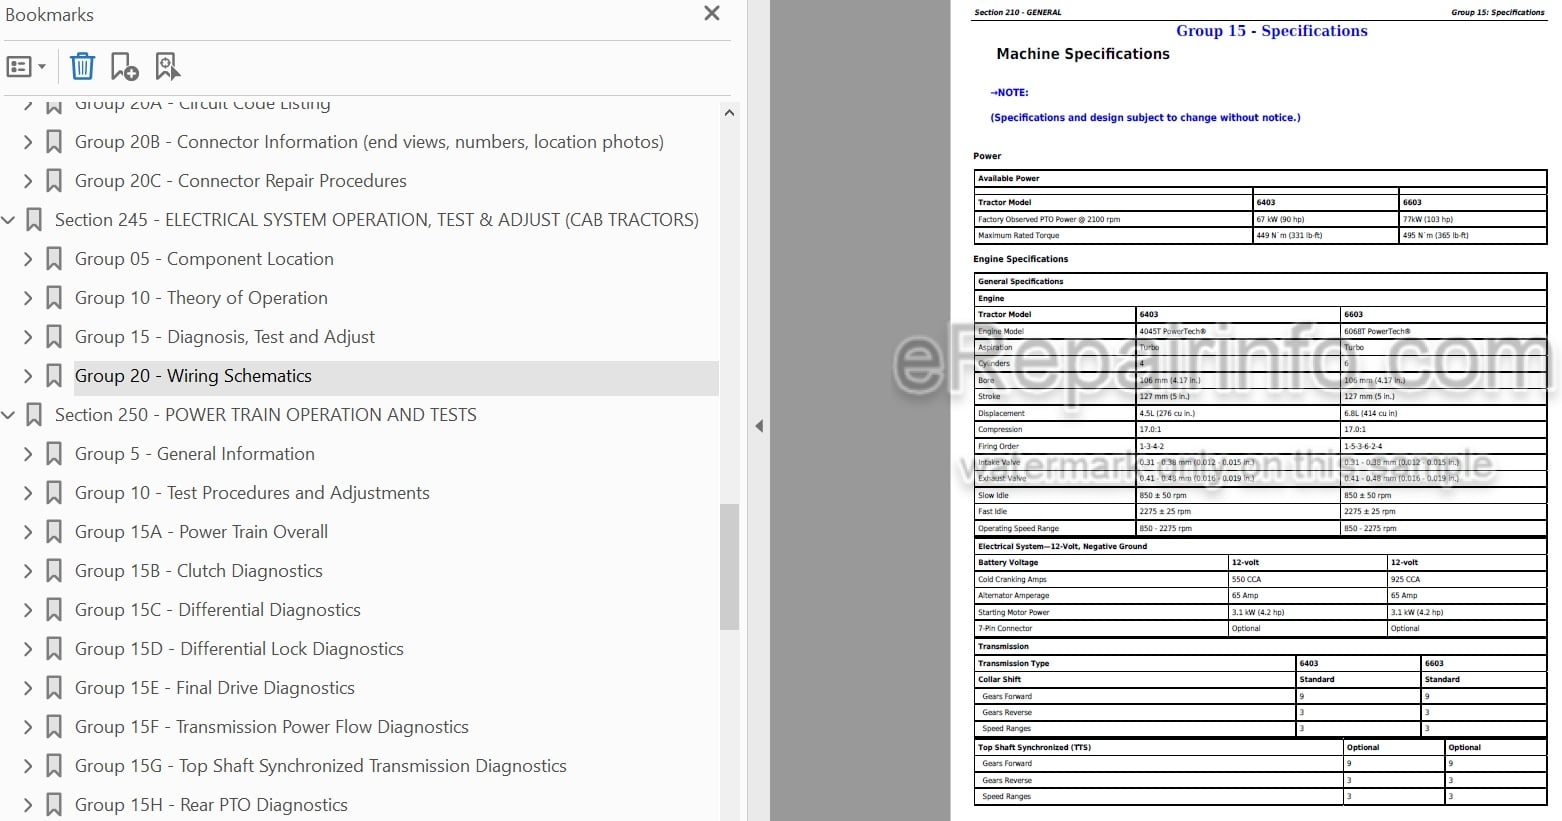Click bookmark icon beside Group 15E
Image resolution: width=1562 pixels, height=821 pixels.
tap(55, 688)
